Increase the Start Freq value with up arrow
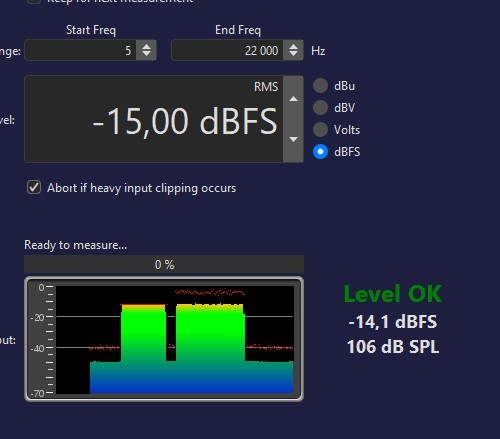The height and width of the screenshot is (439, 500). point(146,46)
